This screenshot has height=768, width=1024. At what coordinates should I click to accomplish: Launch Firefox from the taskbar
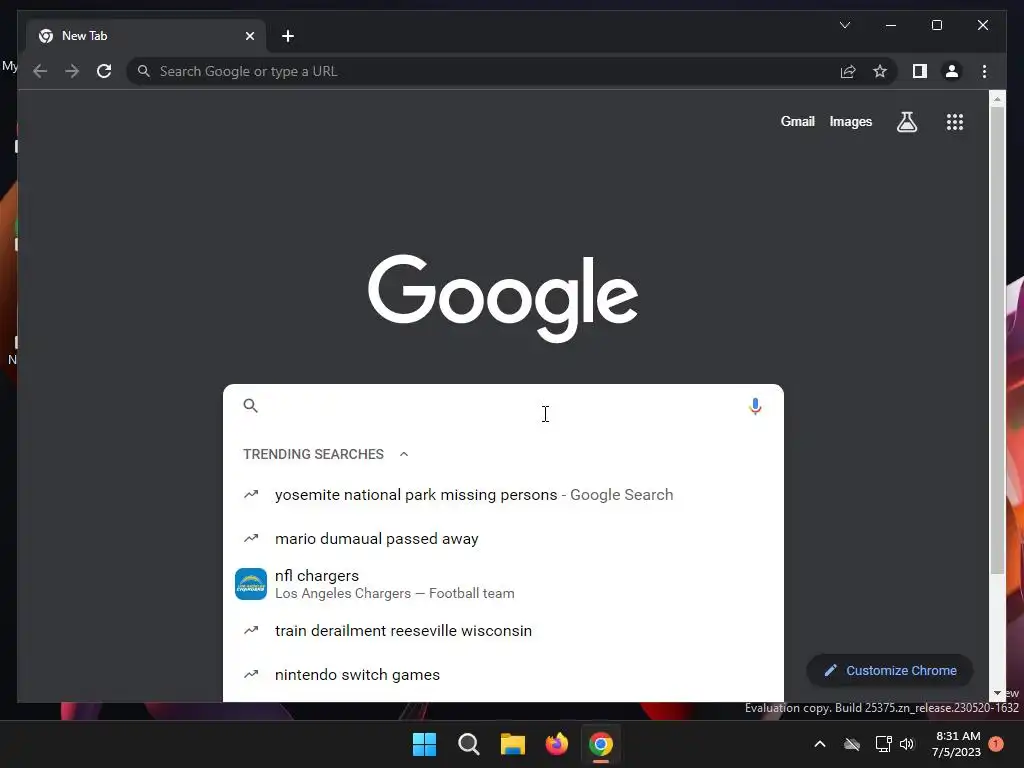[556, 744]
